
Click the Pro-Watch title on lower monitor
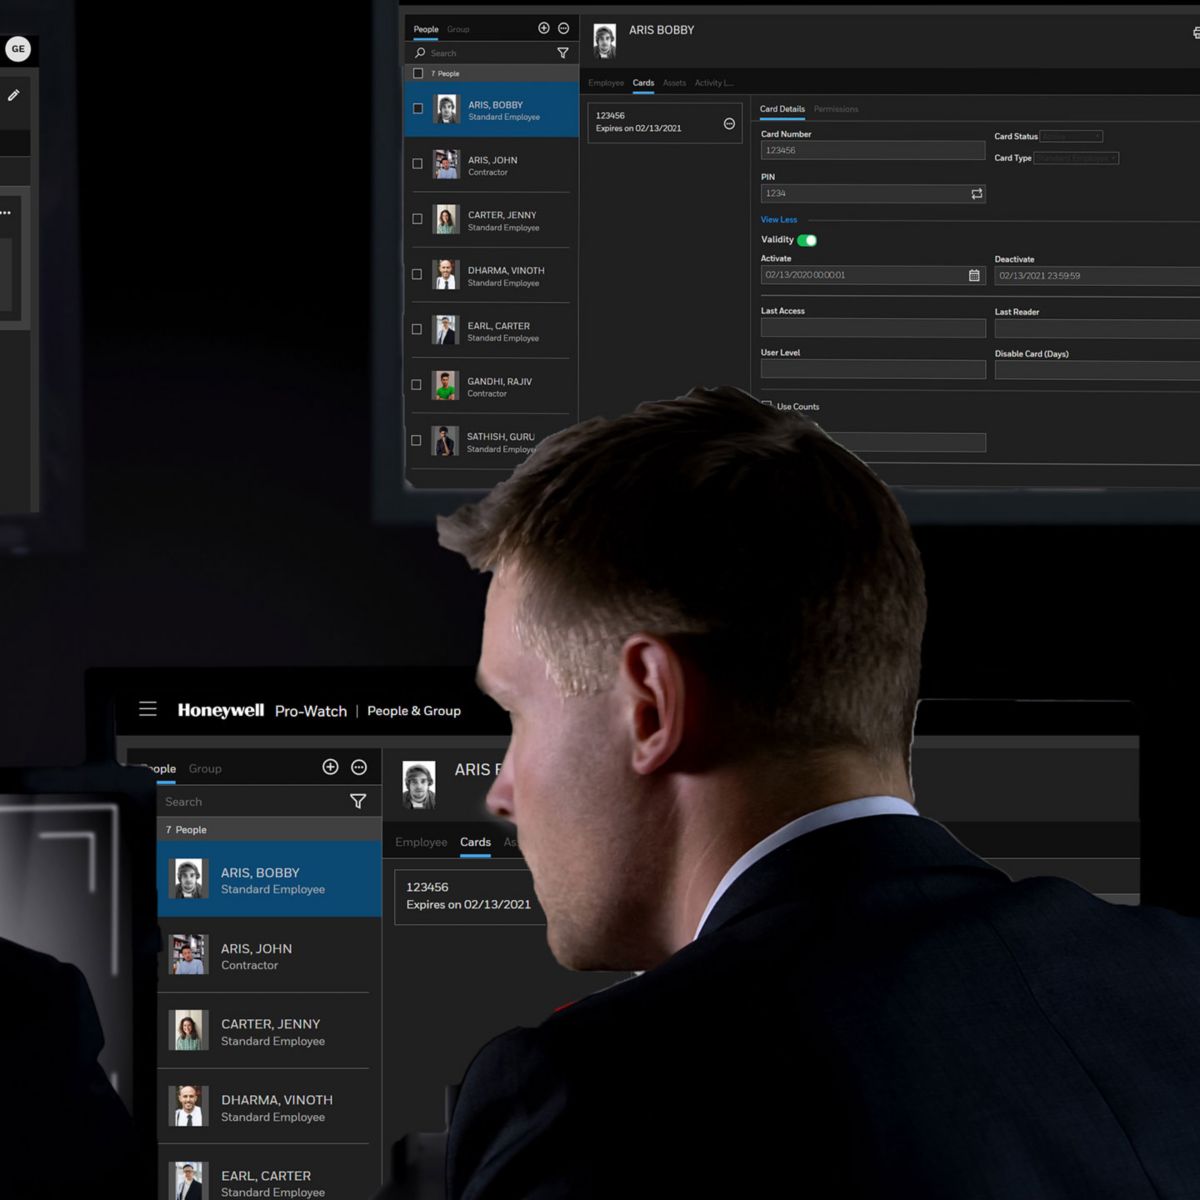click(311, 711)
